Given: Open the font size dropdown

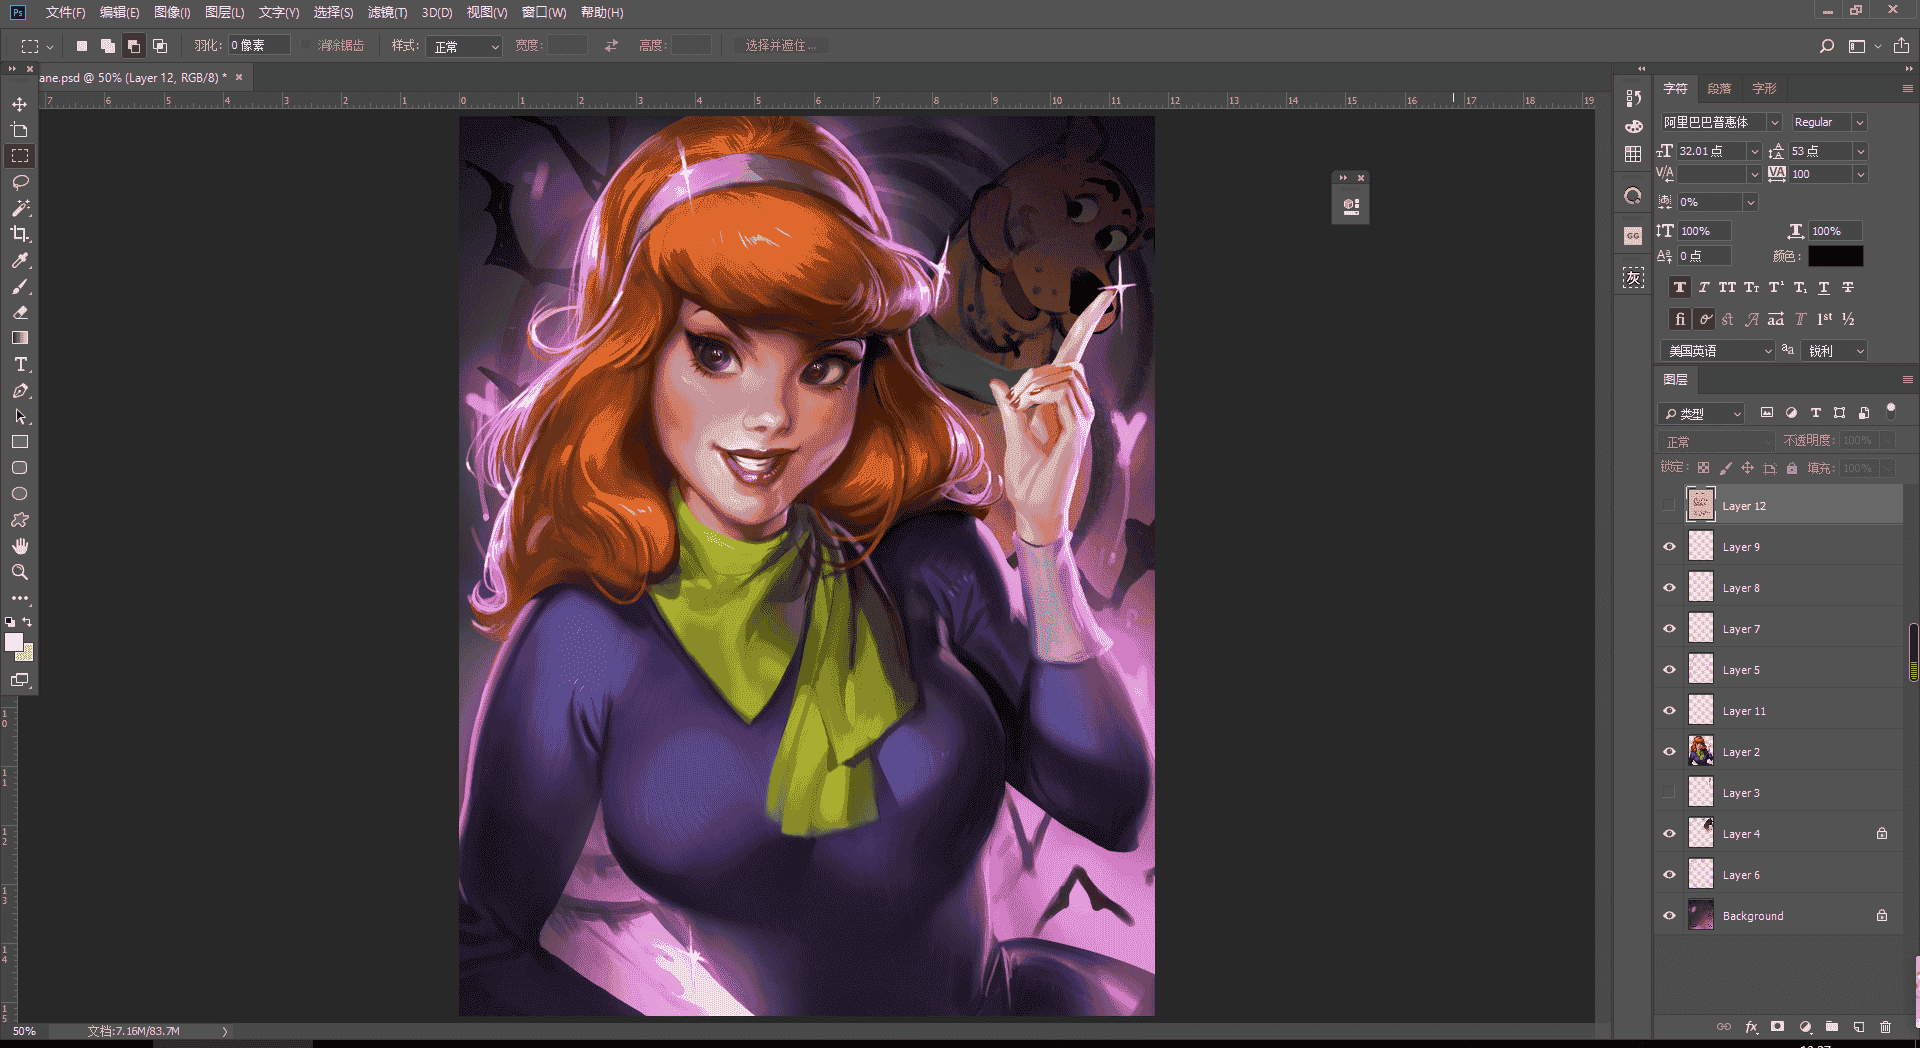Looking at the screenshot, I should coord(1753,151).
